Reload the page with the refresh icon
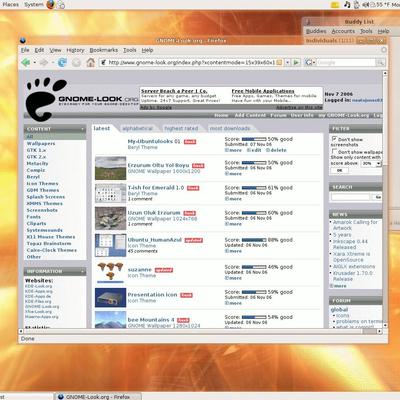This screenshot has height=400, width=400. coord(62,62)
